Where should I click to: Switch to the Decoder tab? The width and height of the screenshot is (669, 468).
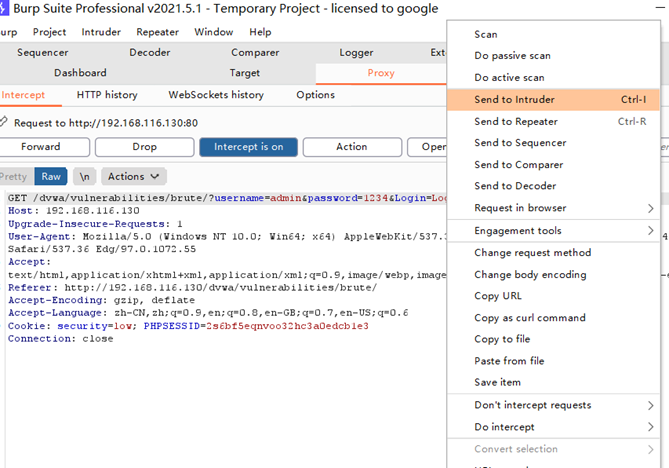tap(150, 52)
